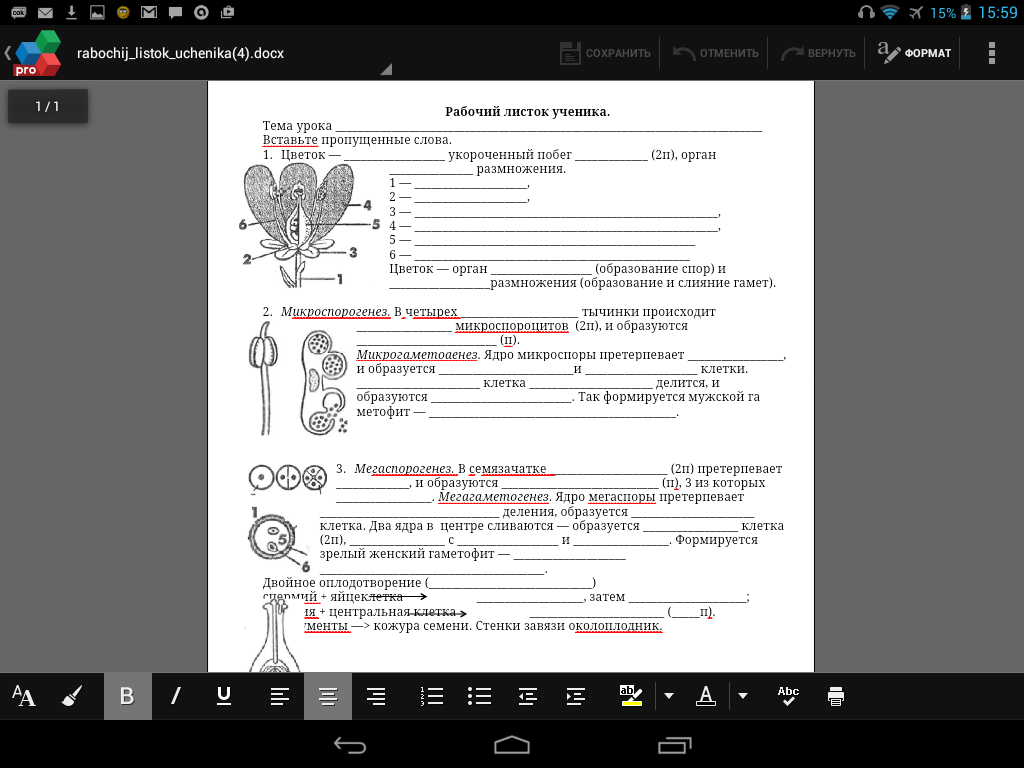Click the word 'Микроспорогенез'
1024x768 pixels.
point(335,312)
